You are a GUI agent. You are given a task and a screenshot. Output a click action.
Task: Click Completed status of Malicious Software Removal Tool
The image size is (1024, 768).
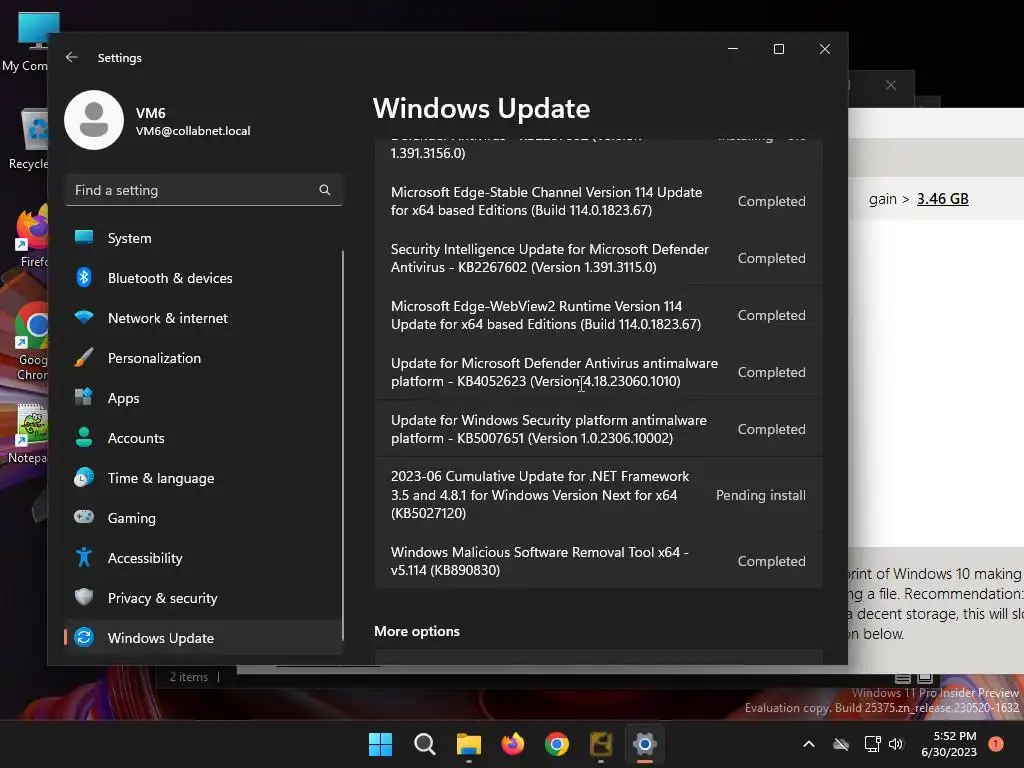(x=771, y=561)
